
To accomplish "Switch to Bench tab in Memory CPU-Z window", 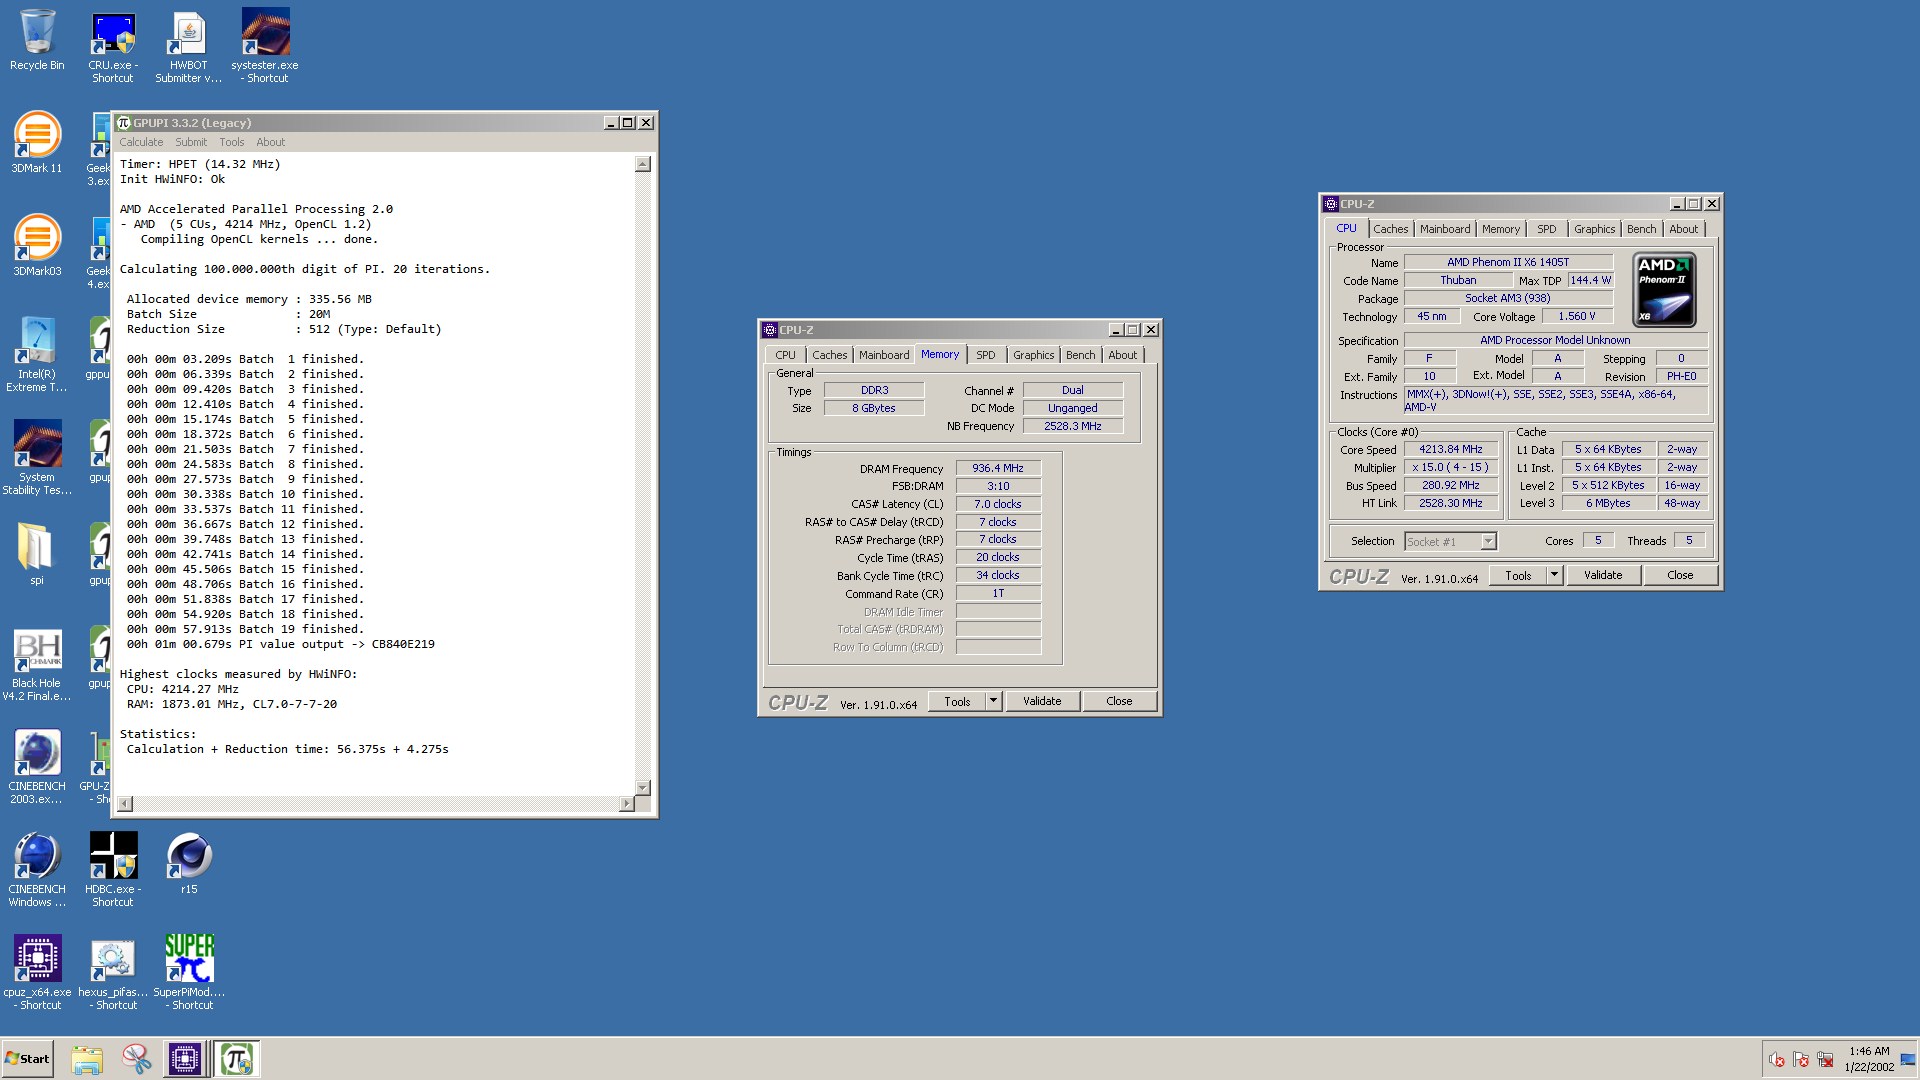I will click(1080, 355).
